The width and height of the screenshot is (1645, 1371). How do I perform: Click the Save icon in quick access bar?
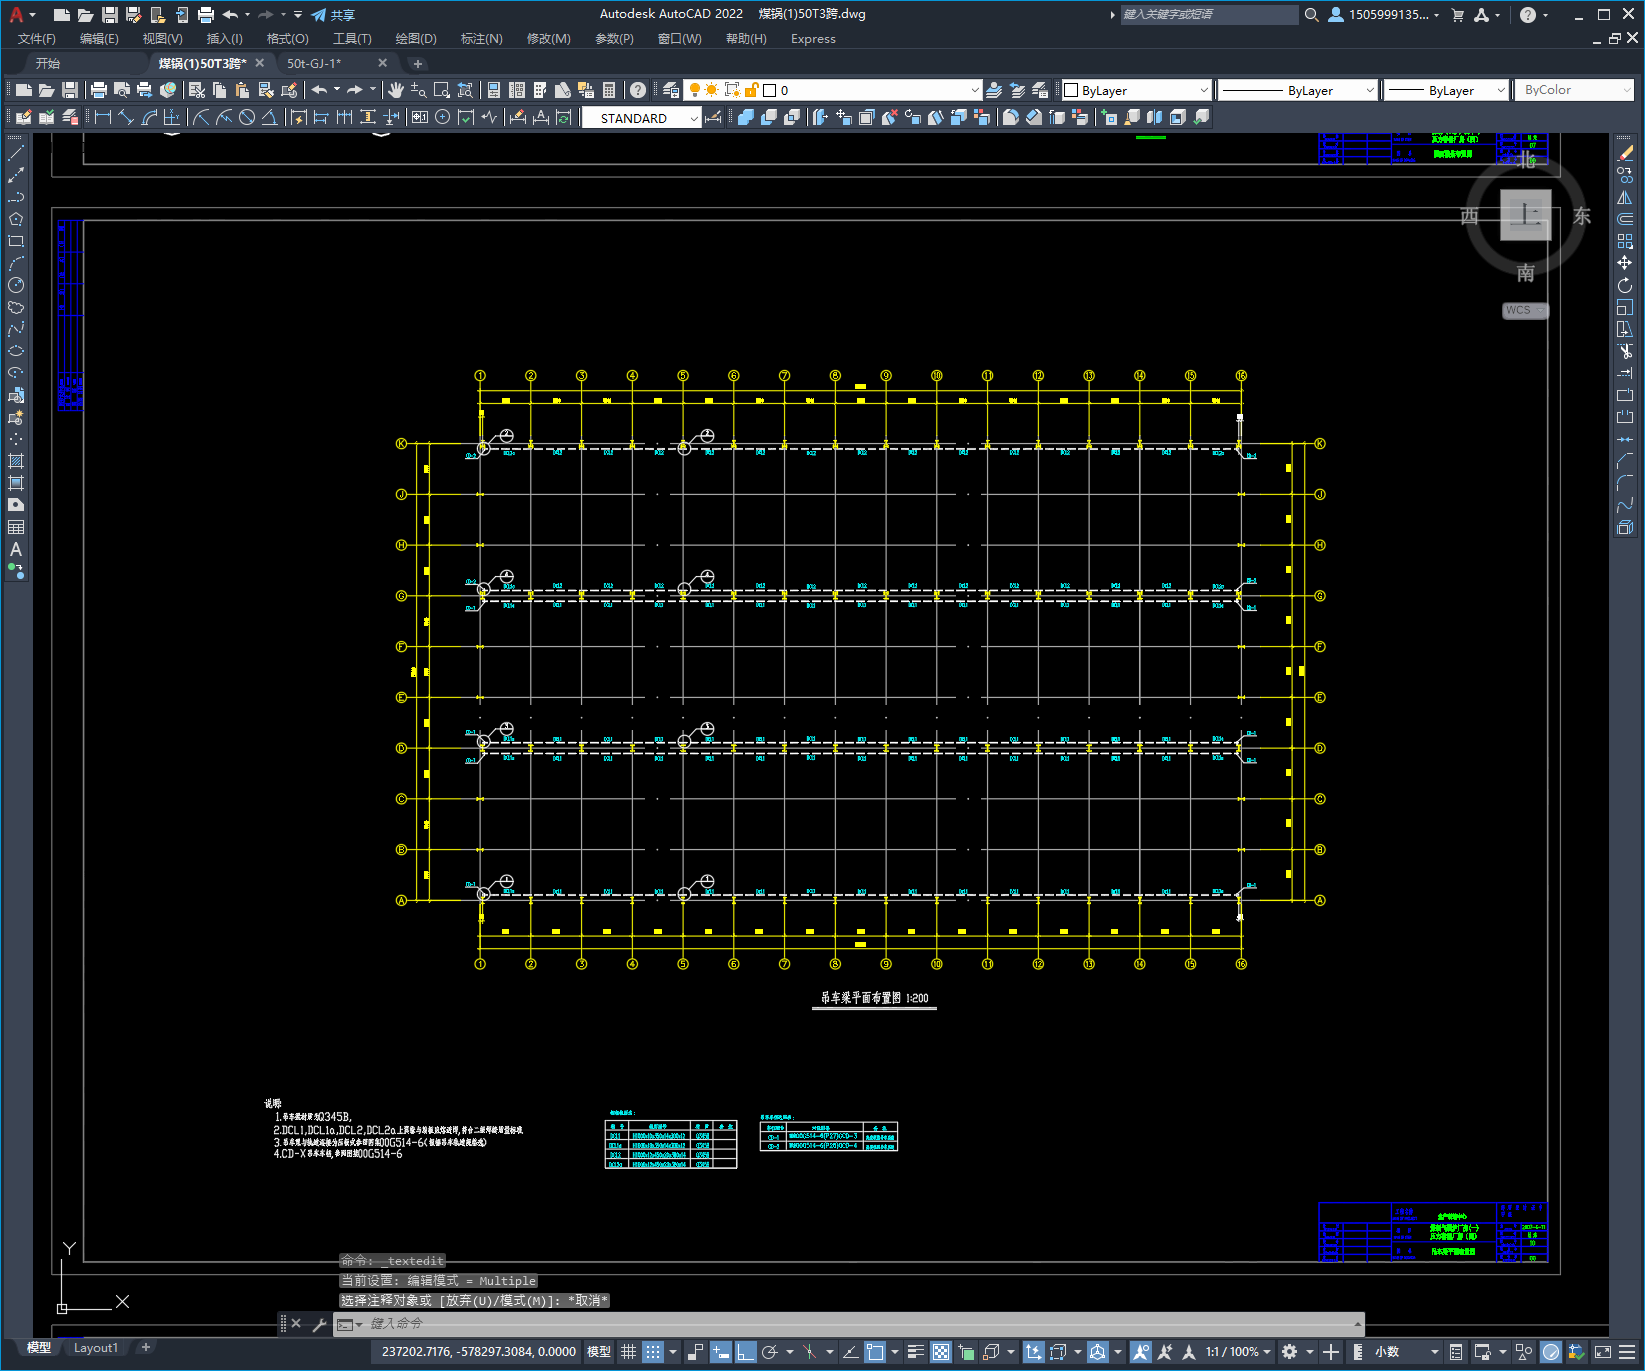[110, 15]
